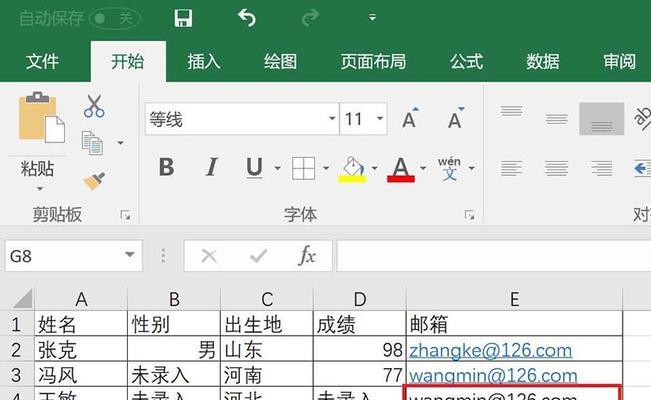Decrease font size with smaller A icon
This screenshot has height=400, width=651.
tap(455, 118)
